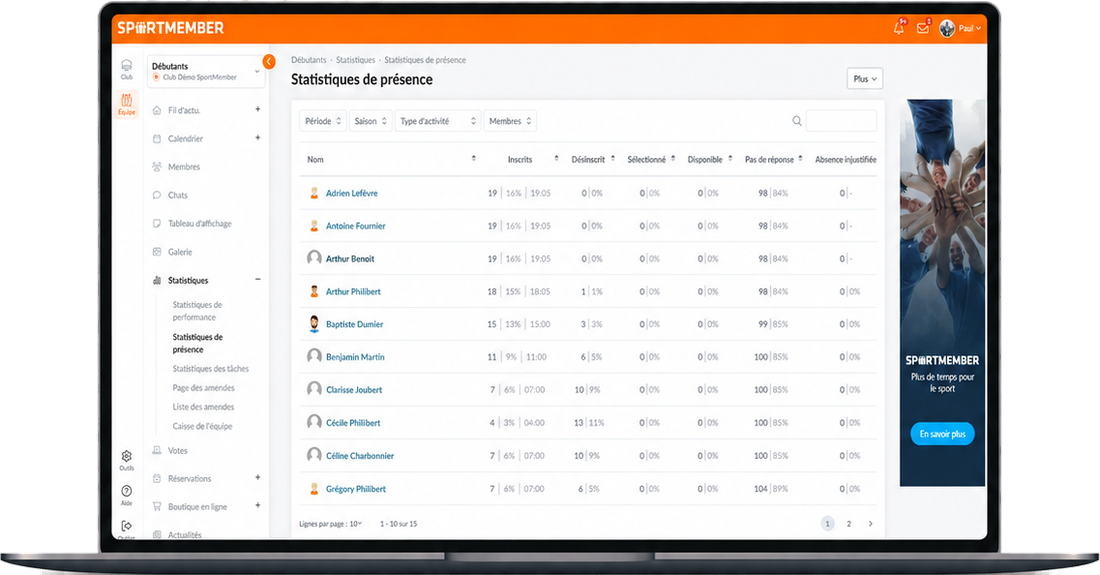Change Lignes par page dropdown

click(x=355, y=524)
